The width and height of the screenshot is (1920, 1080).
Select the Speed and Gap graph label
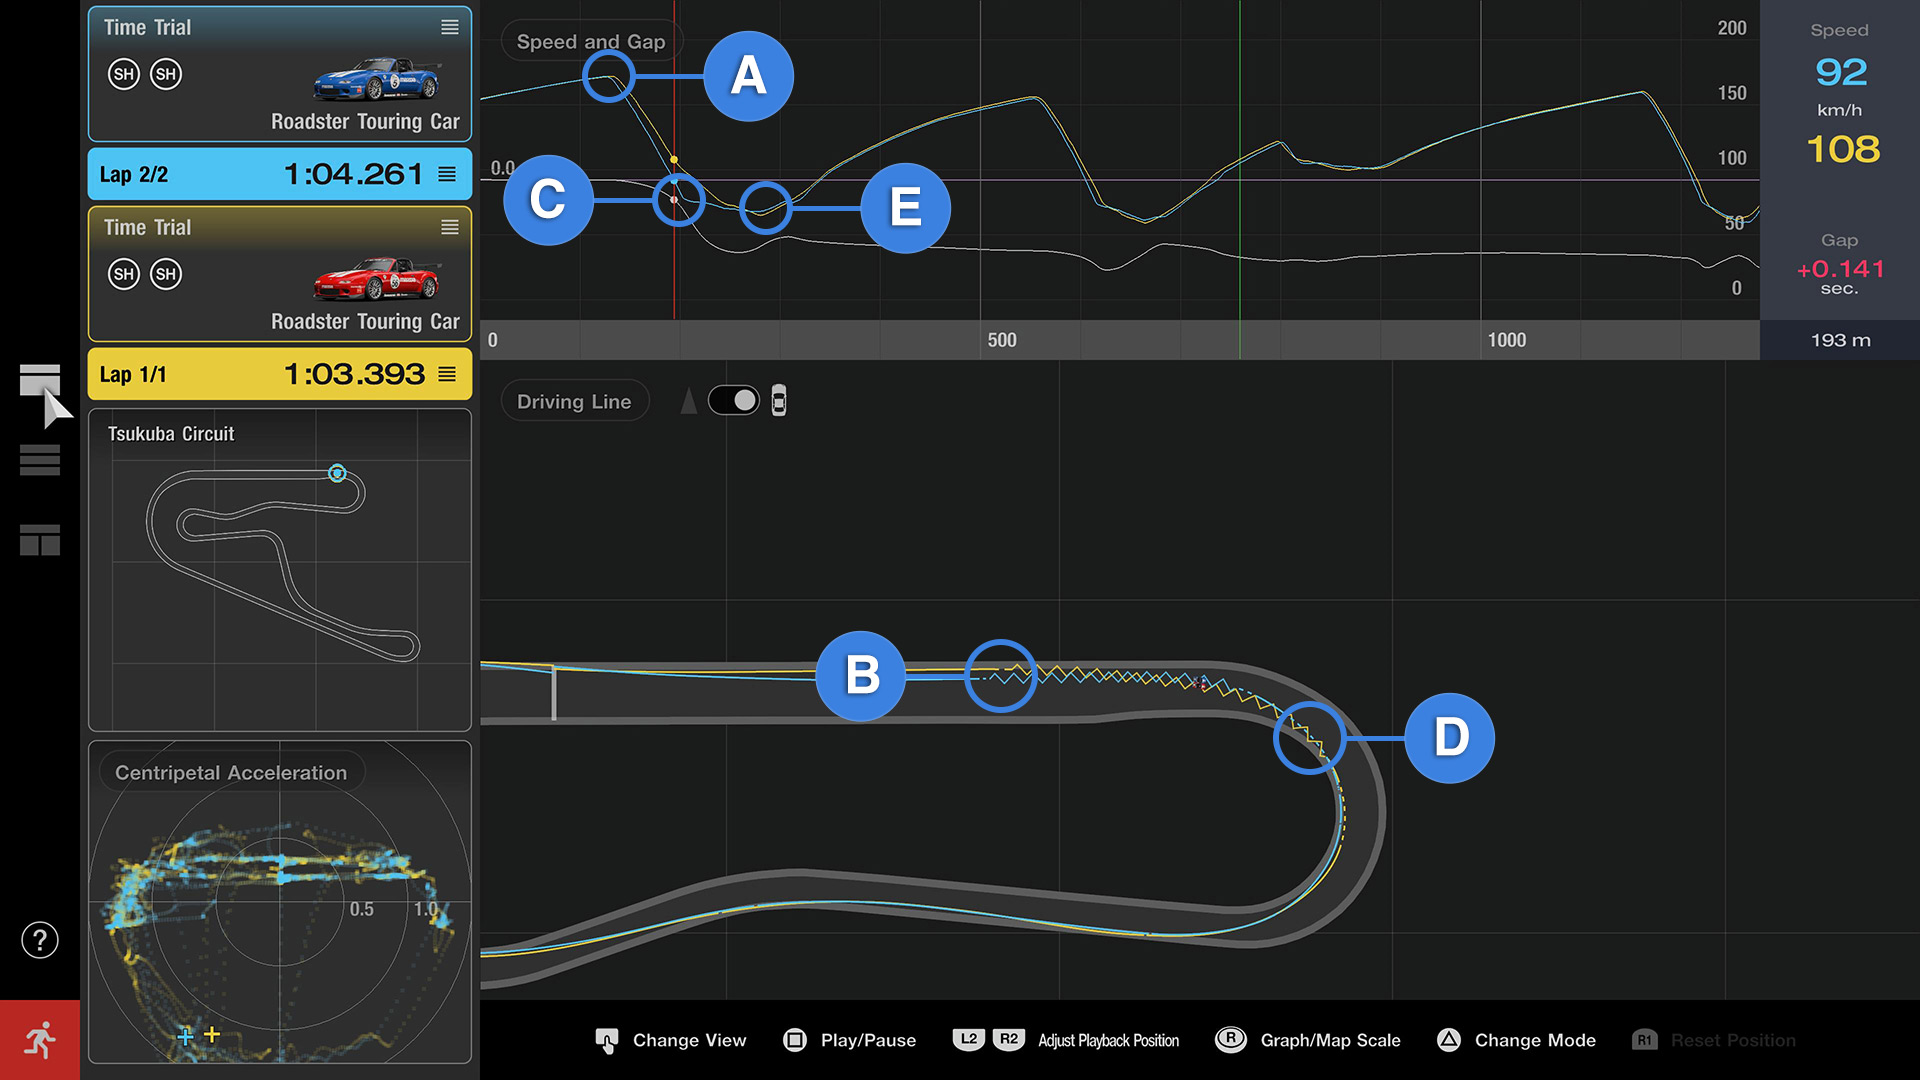590,42
